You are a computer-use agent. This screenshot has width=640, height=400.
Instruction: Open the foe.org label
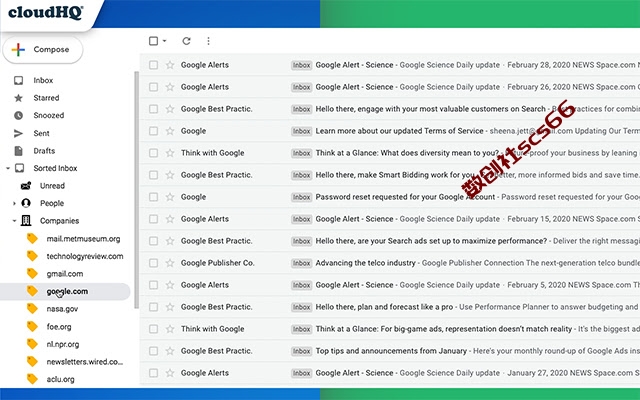pyautogui.click(x=59, y=327)
